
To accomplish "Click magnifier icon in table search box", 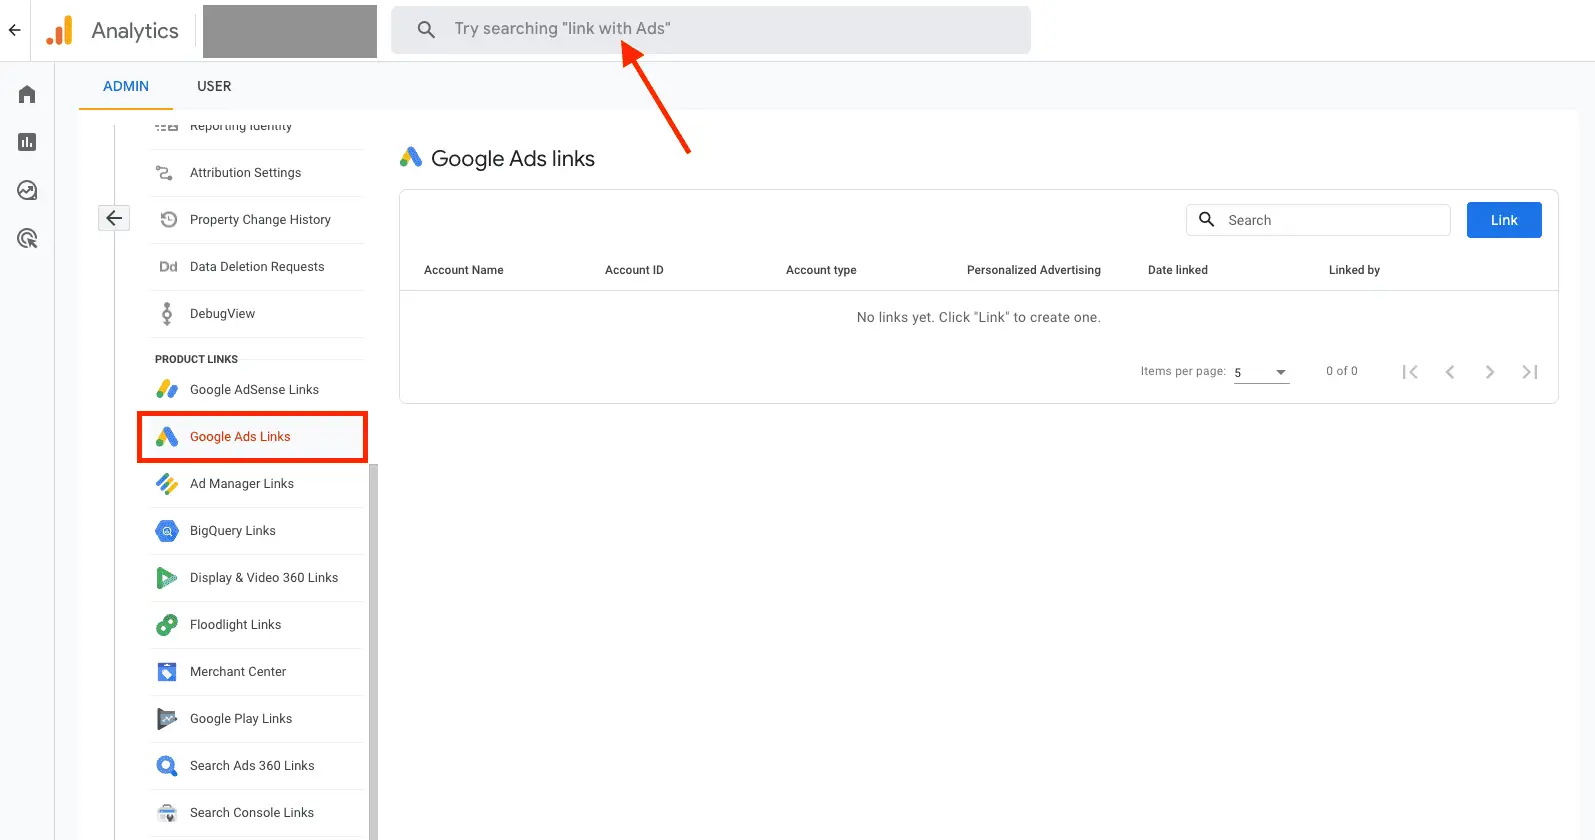I will (x=1207, y=219).
